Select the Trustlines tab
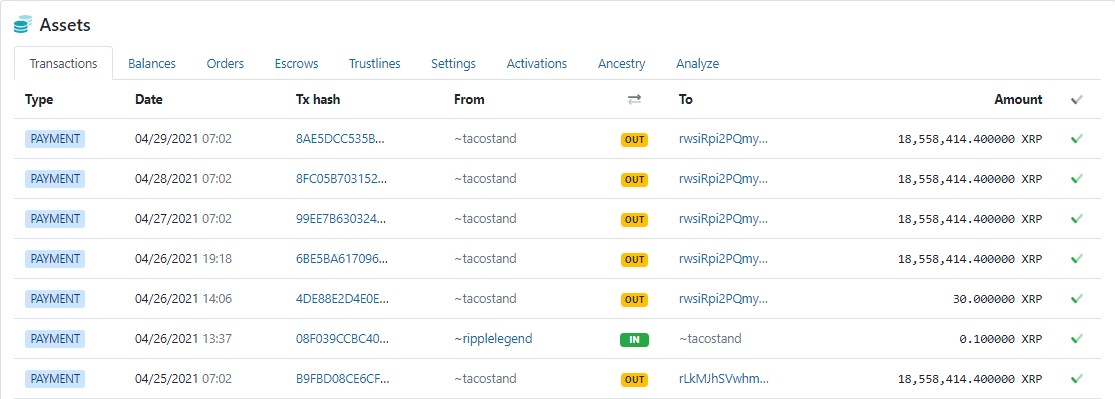This screenshot has width=1115, height=399. click(375, 63)
